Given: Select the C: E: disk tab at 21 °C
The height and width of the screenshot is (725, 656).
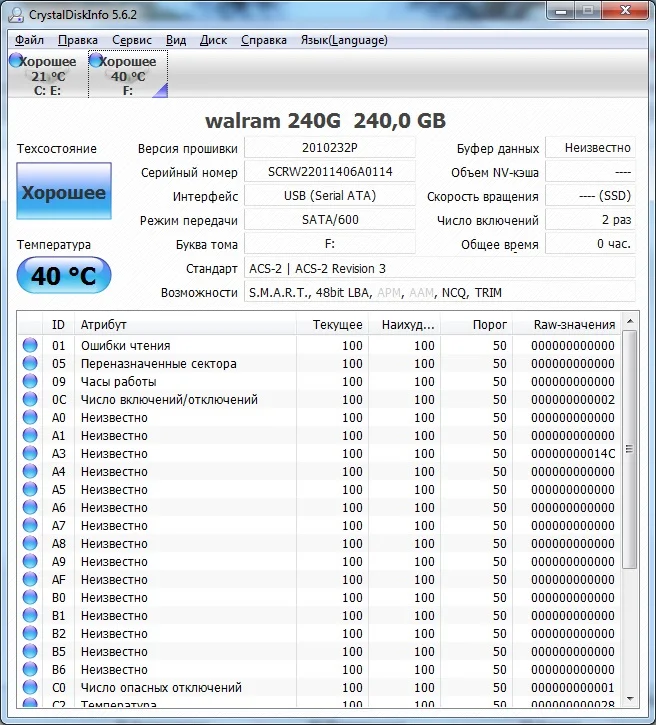Looking at the screenshot, I should coord(48,74).
